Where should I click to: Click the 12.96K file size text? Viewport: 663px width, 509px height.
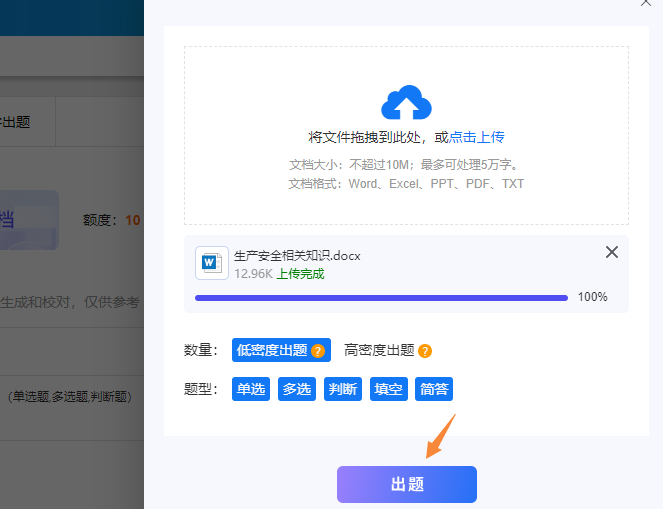point(254,274)
